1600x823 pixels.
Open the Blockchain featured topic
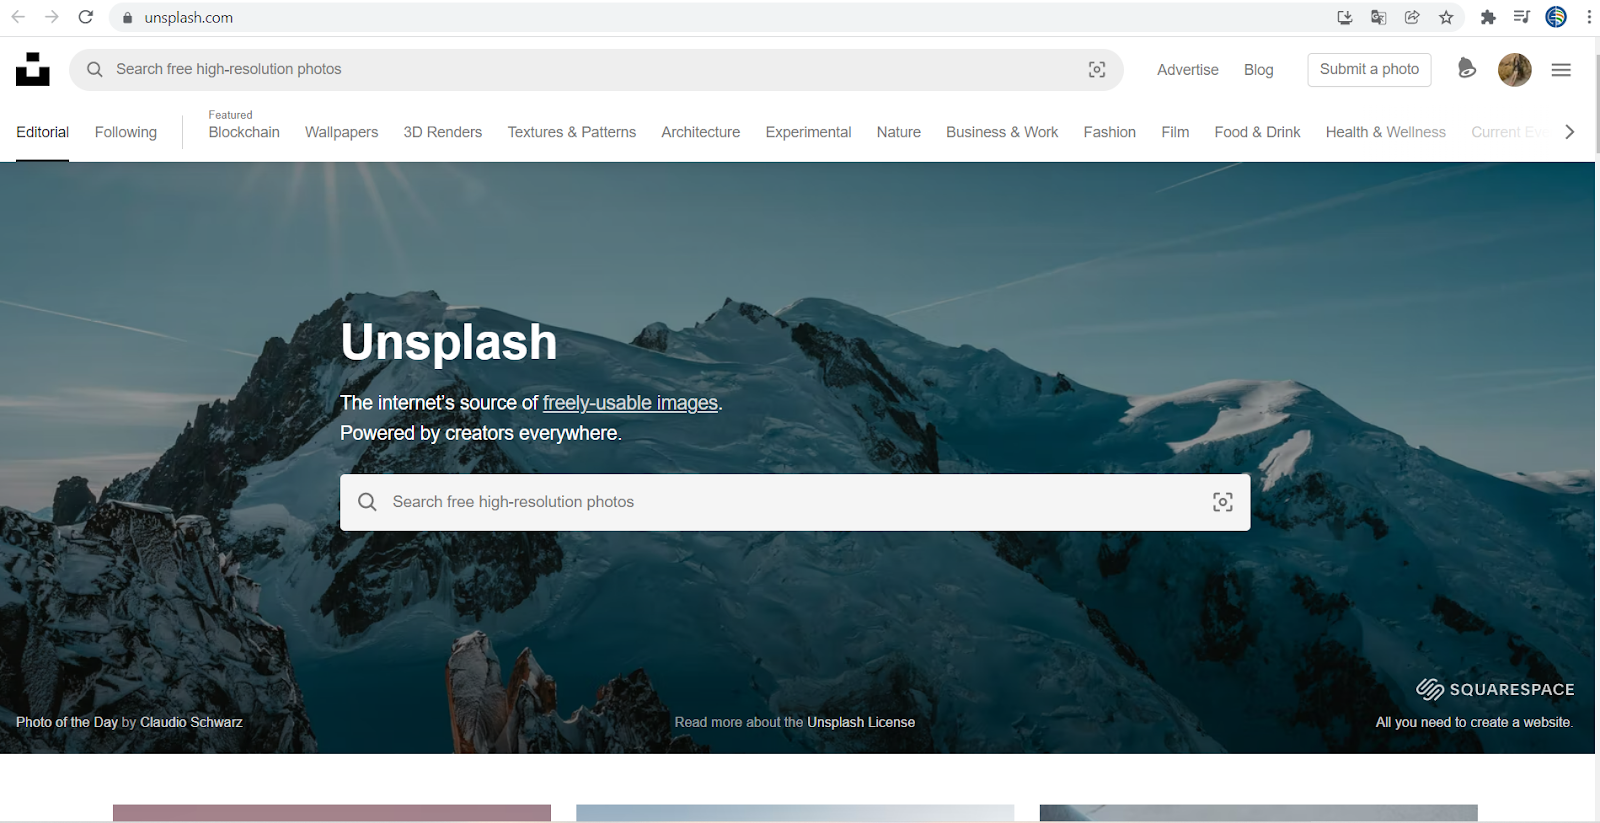click(244, 132)
